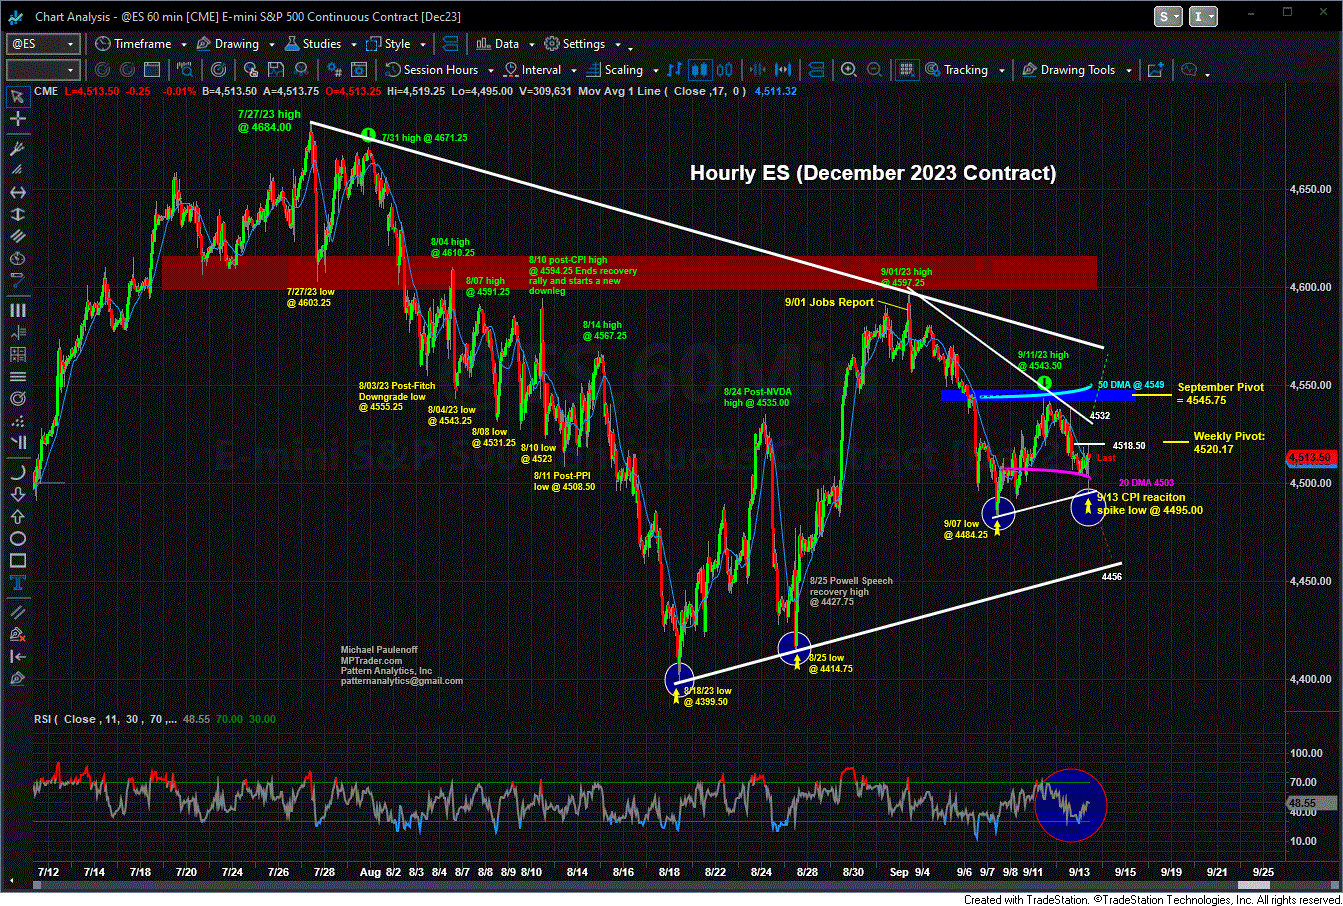Toggle the S symbol link button
1343x906 pixels.
coord(1166,16)
